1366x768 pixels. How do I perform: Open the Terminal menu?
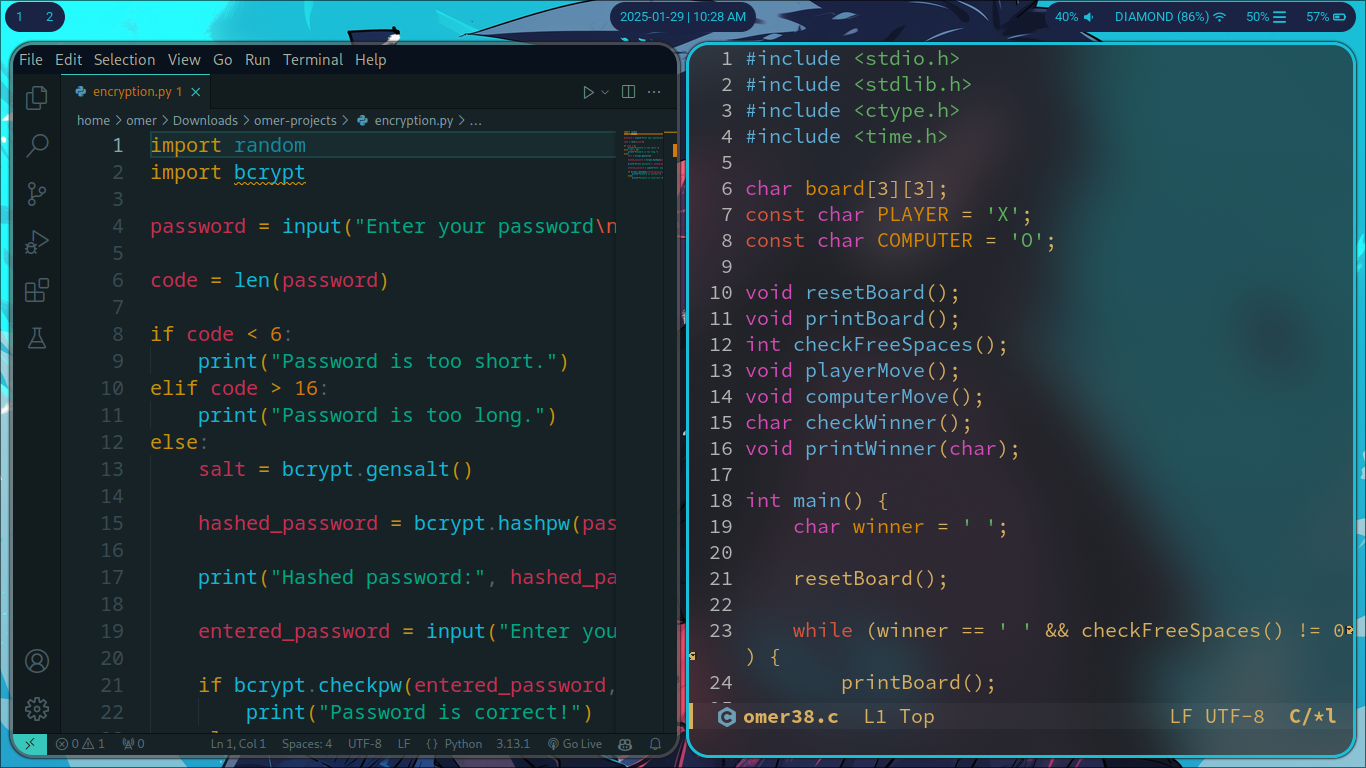click(x=313, y=59)
